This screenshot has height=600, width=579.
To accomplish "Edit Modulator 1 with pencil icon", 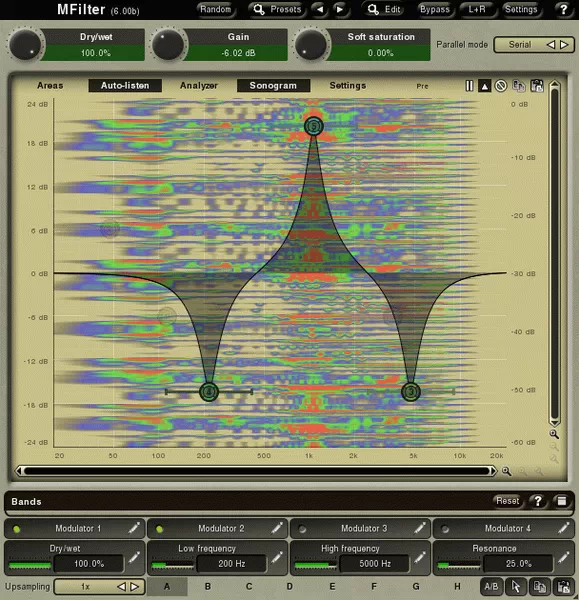I will click(134, 528).
